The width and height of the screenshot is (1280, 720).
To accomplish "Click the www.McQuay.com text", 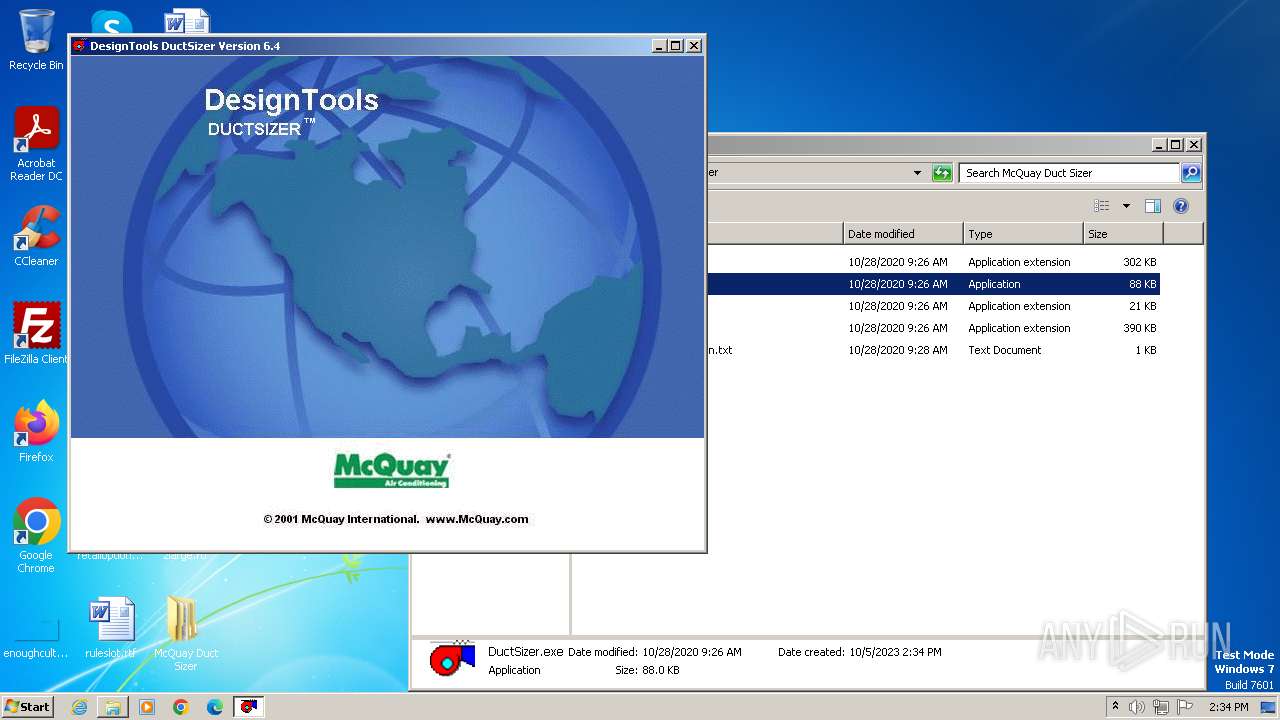I will (x=477, y=519).
